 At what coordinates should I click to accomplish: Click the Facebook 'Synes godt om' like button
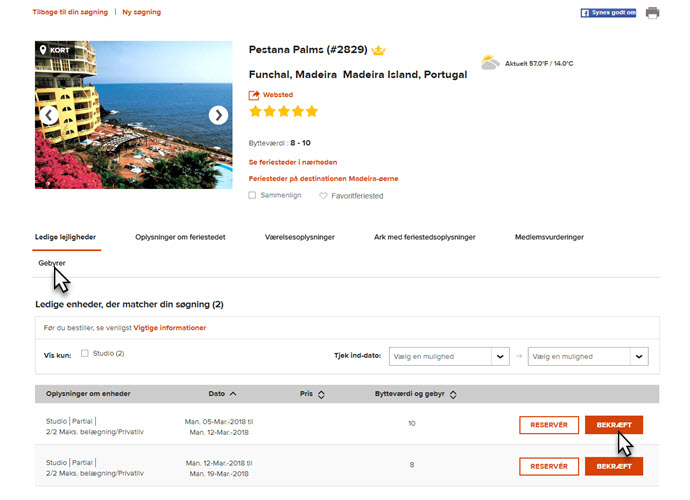608,13
